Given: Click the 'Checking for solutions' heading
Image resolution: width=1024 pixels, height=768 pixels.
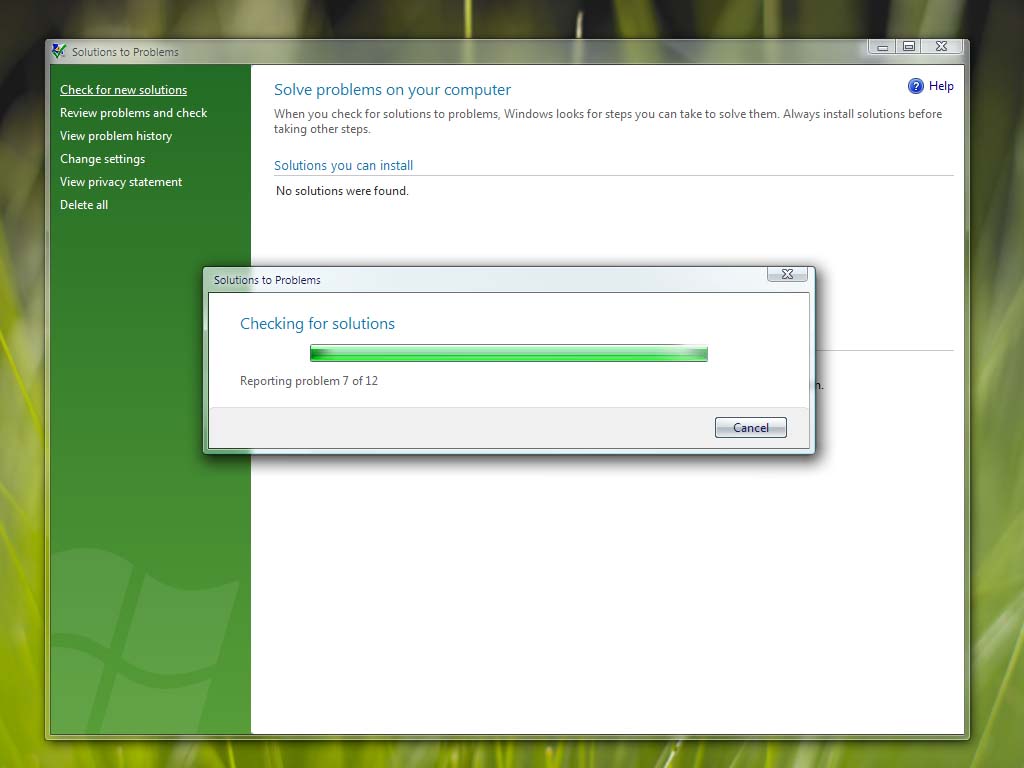Looking at the screenshot, I should pos(317,323).
